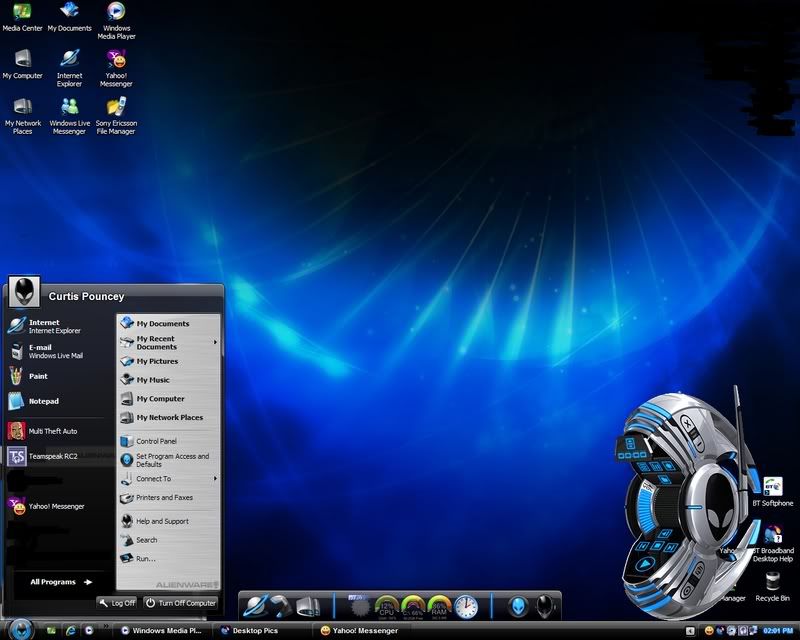The width and height of the screenshot is (800, 640).
Task: Open Control Panel from Start menu
Action: (169, 441)
